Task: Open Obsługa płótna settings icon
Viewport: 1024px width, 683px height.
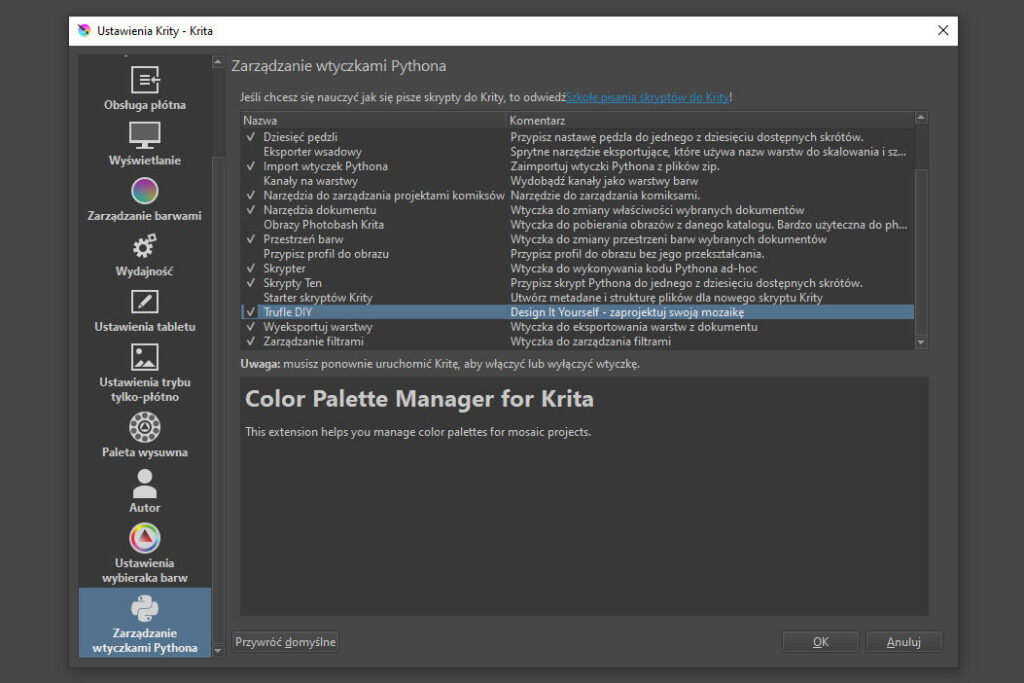Action: [x=145, y=80]
